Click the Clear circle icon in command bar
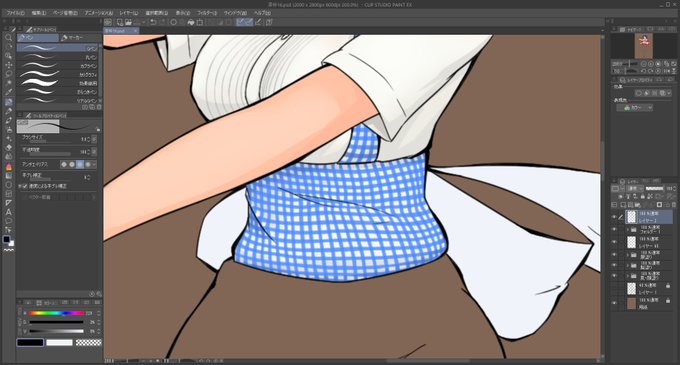The width and height of the screenshot is (680, 365). pos(173,22)
